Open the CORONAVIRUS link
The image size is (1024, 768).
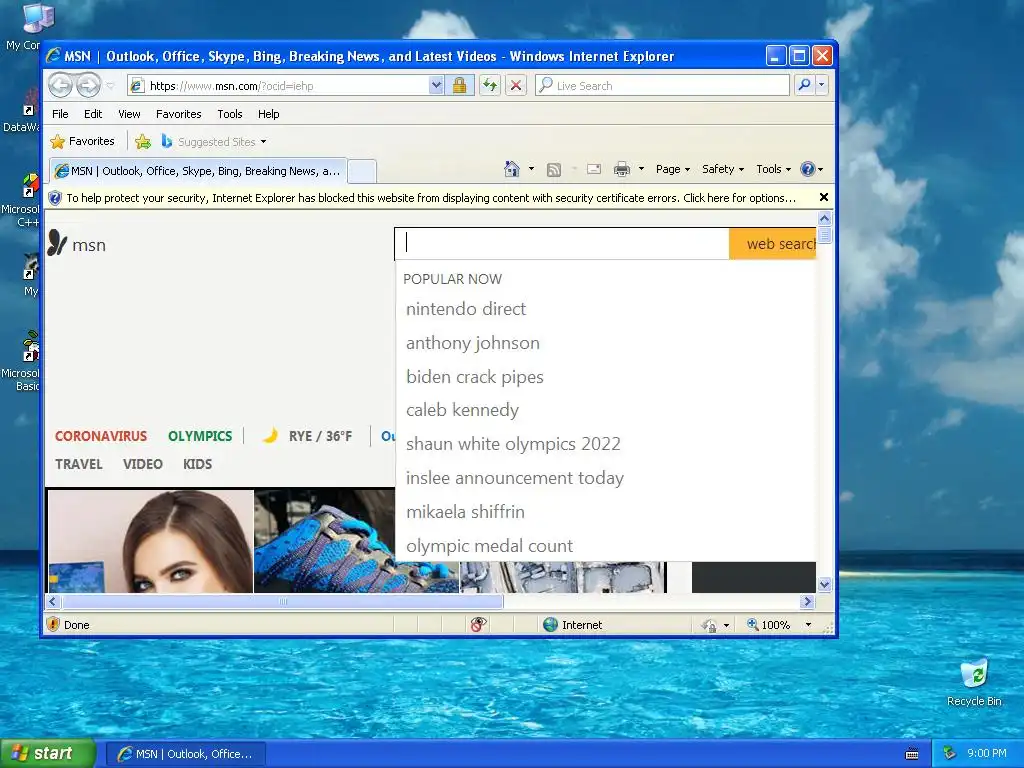pyautogui.click(x=101, y=436)
